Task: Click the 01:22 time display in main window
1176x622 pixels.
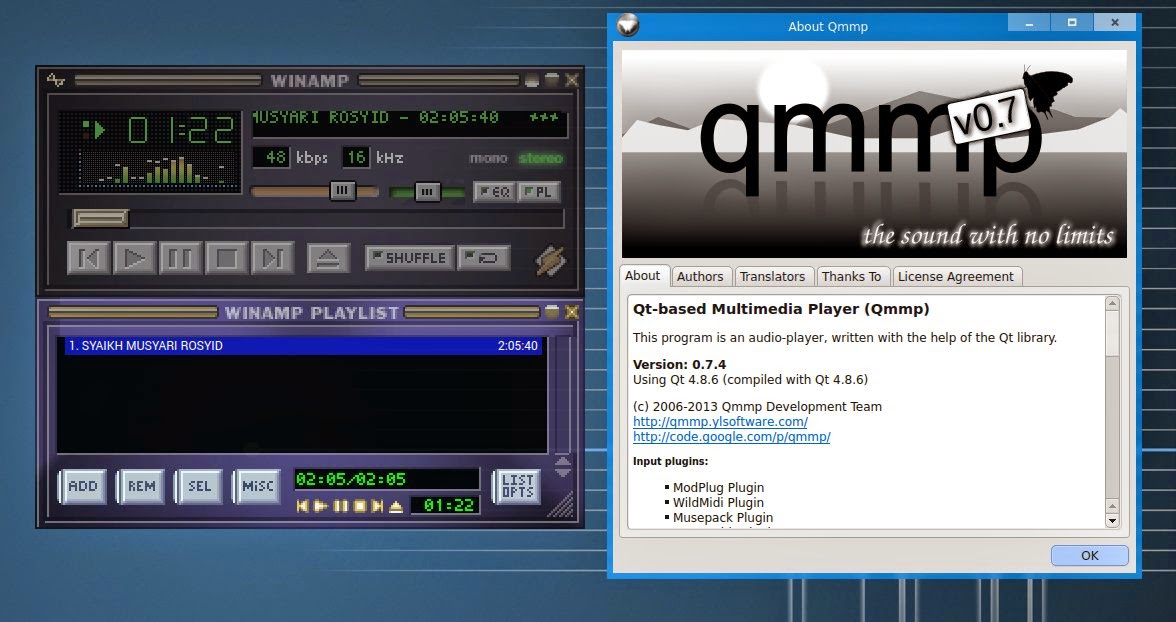Action: 181,131
